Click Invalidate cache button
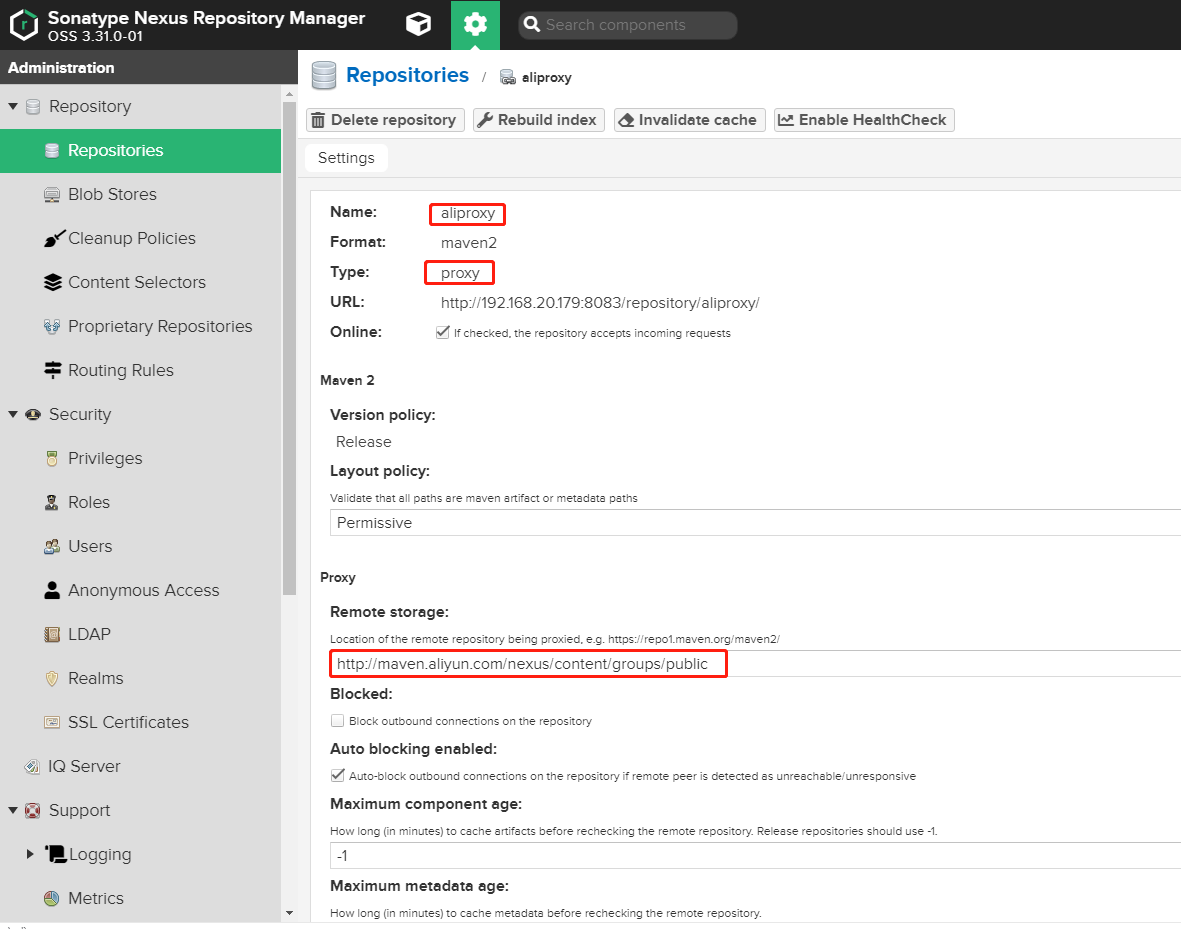Screen dimensions: 1181x929 point(689,120)
